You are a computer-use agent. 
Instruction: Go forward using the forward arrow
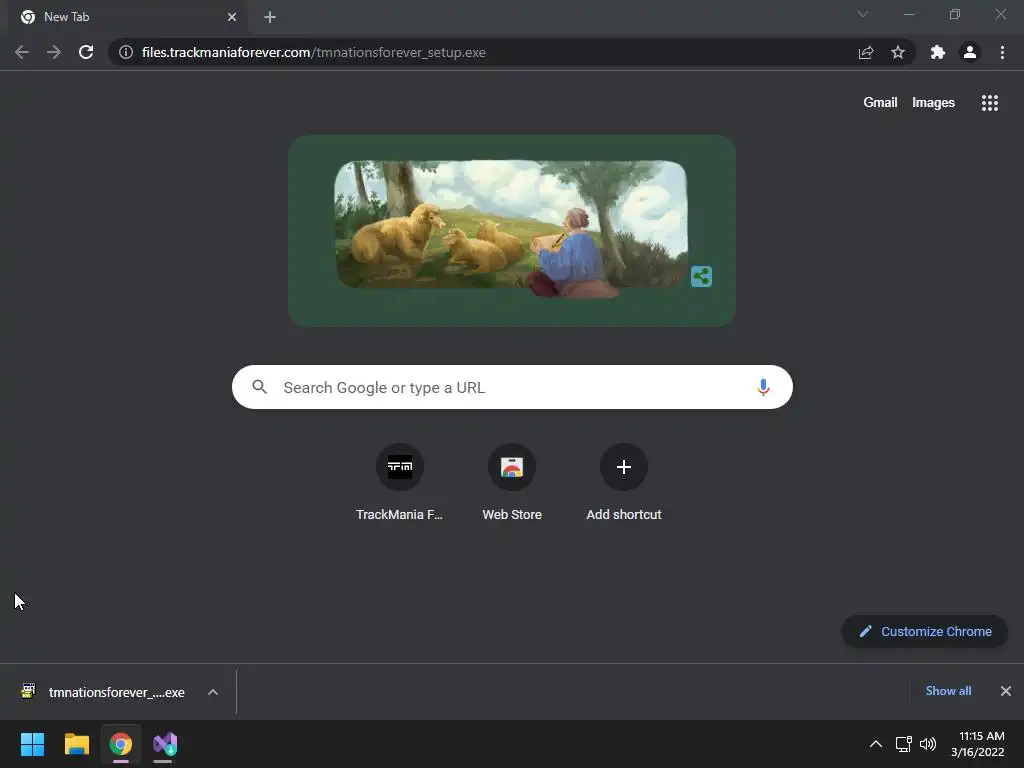[x=54, y=52]
